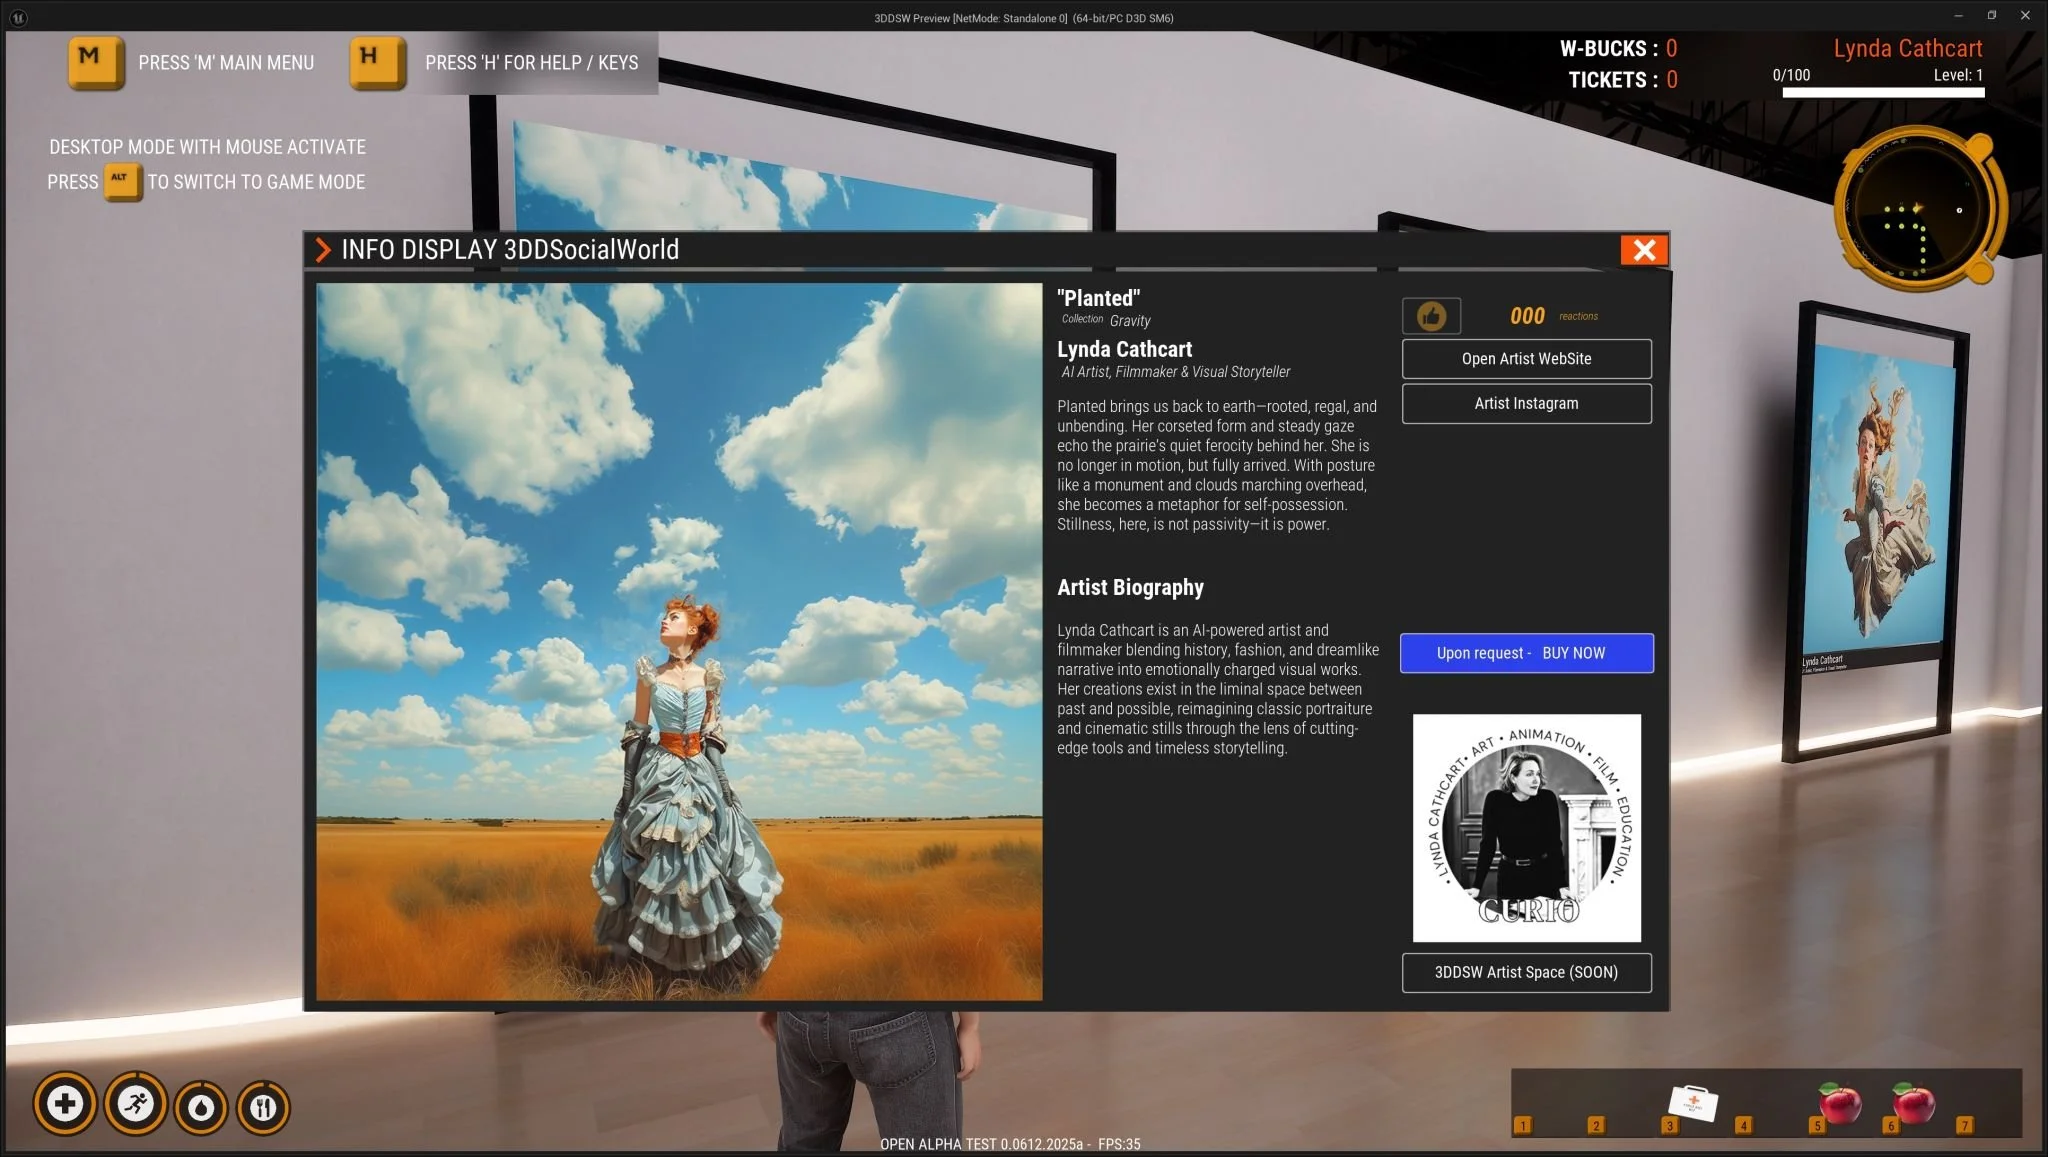Click the Lynda Cathcart Curio logo thumbnail
This screenshot has width=2048, height=1157.
click(1526, 828)
